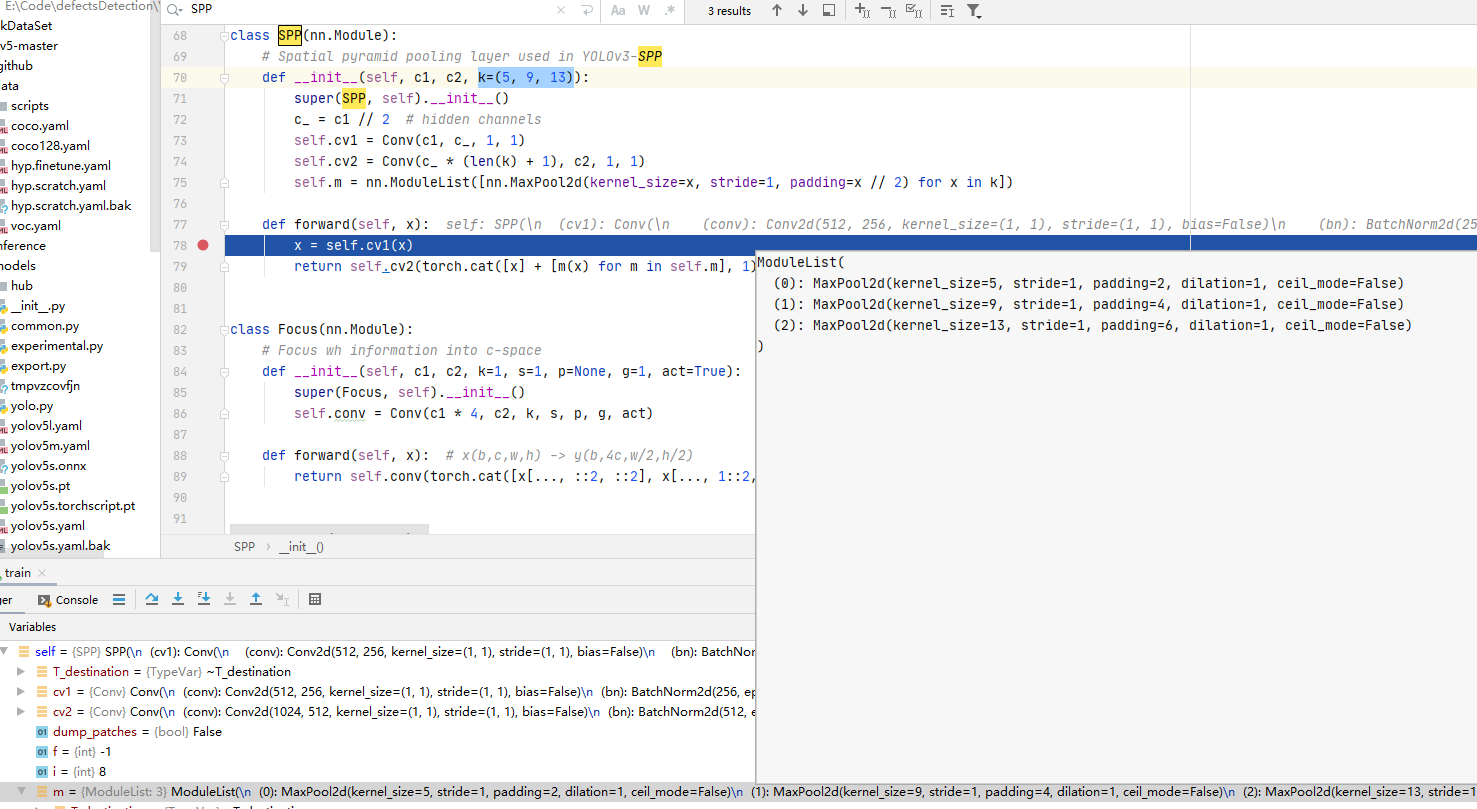Switch to the Console tab
The image size is (1477, 809).
coord(68,600)
